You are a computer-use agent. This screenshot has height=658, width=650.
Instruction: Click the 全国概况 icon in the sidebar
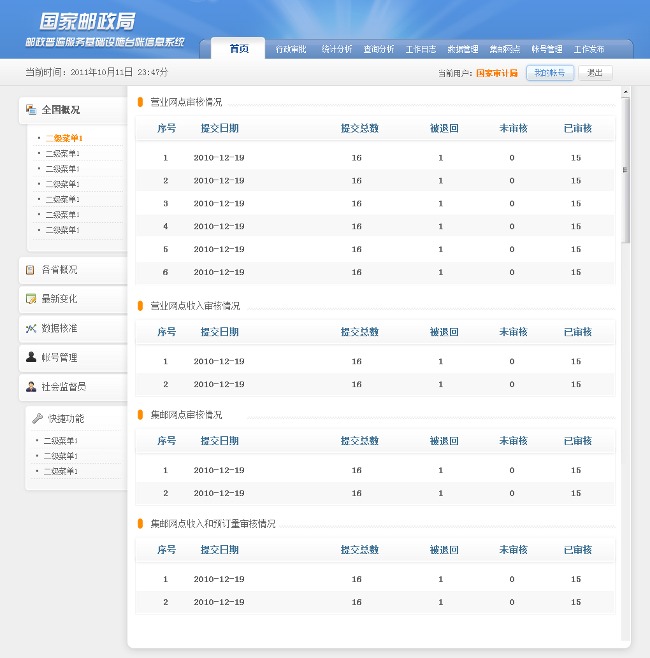click(x=31, y=110)
